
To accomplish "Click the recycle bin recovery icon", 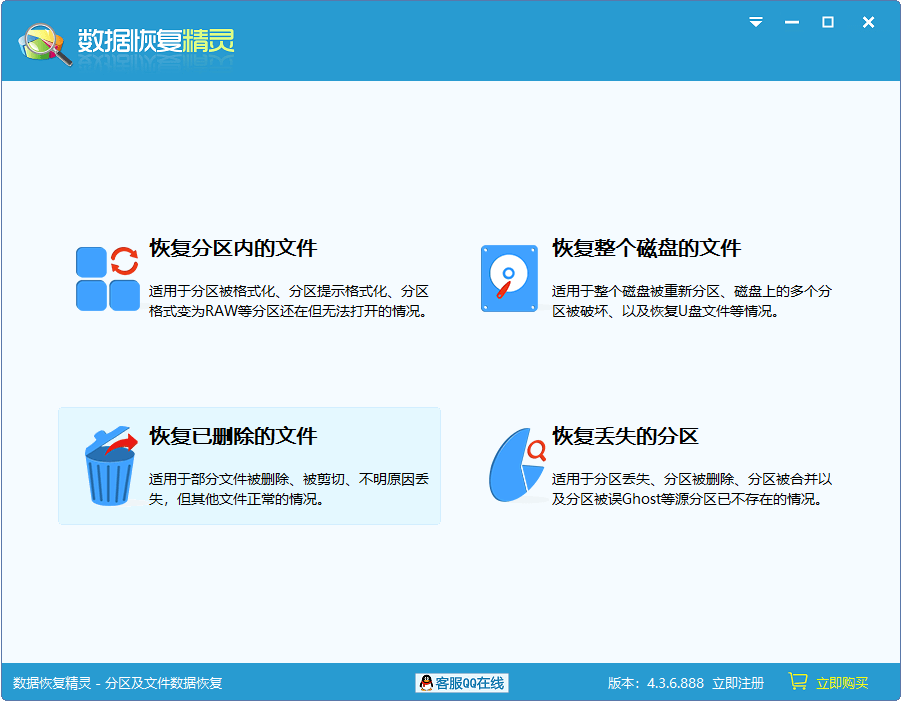I will click(111, 466).
